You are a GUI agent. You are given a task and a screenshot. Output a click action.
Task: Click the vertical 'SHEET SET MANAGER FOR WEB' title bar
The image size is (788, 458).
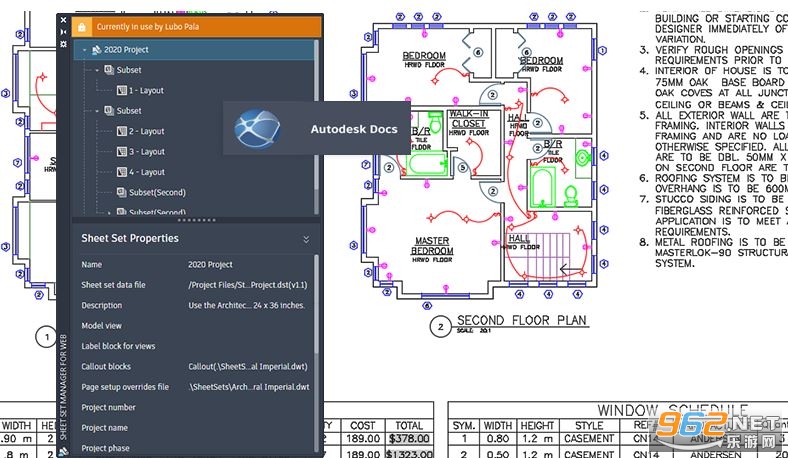tap(63, 386)
